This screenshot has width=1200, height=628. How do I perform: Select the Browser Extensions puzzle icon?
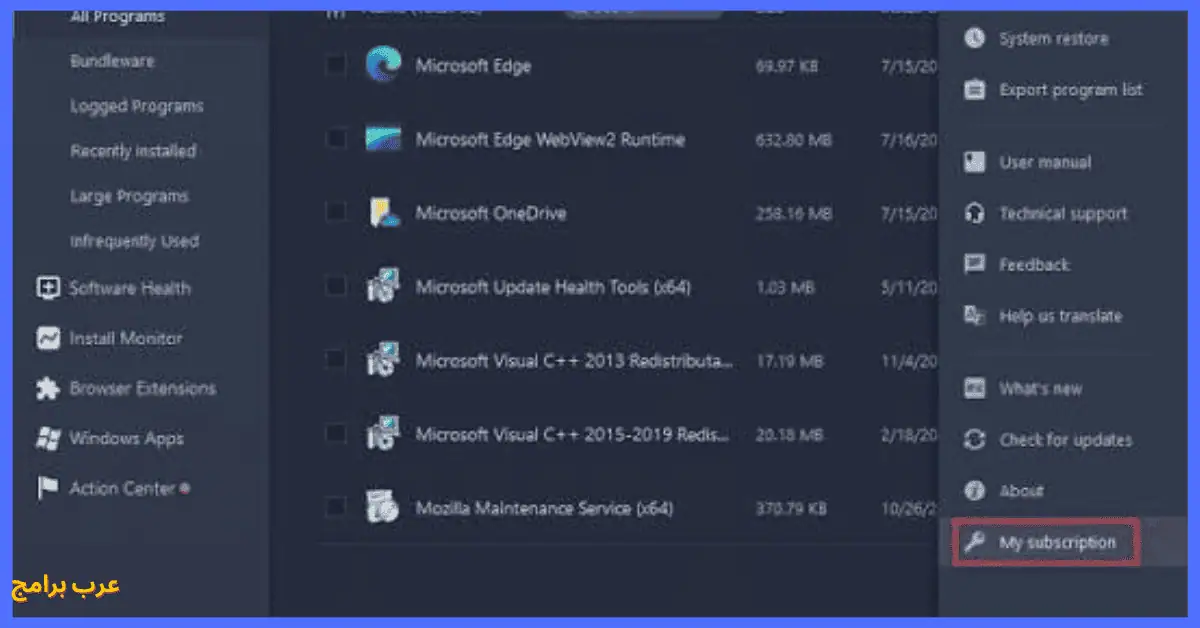[47, 388]
